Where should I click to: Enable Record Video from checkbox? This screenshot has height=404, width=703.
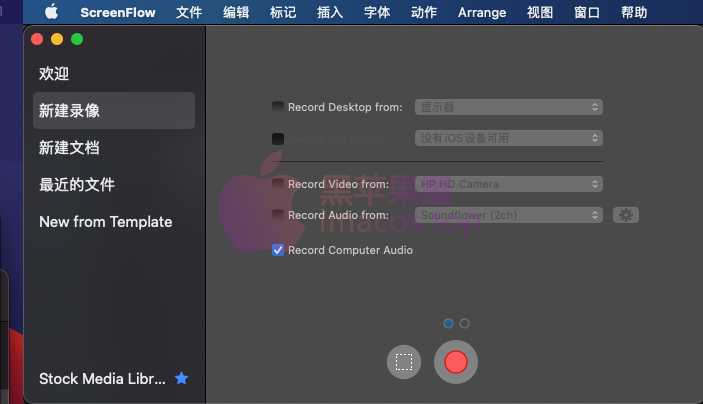(x=278, y=184)
